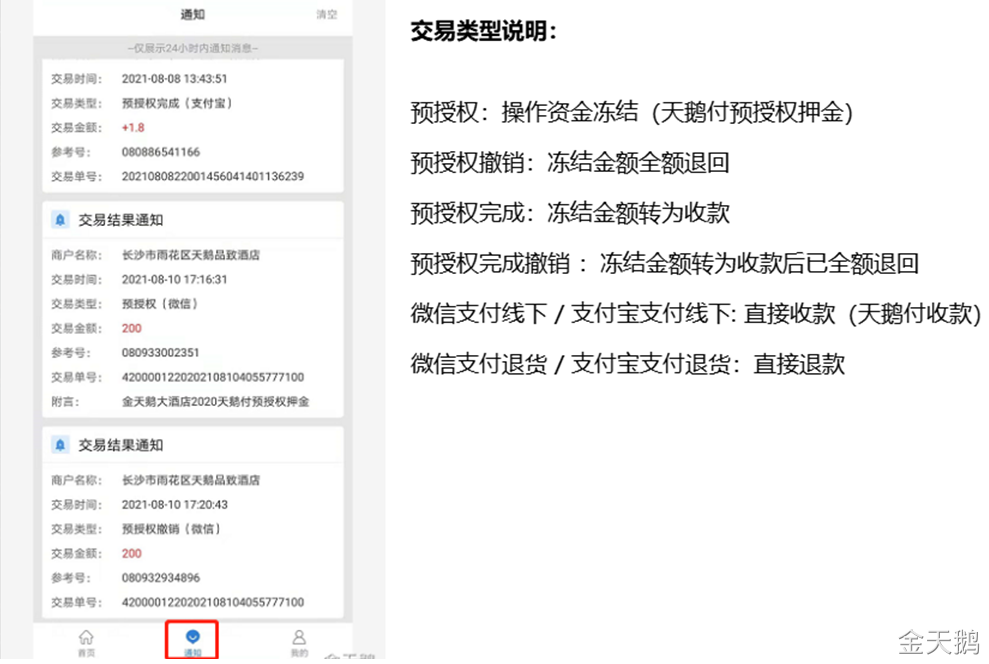This screenshot has width=989, height=664.
Task: Select transaction time 2021-08-08 13:43:51
Action: tap(174, 79)
